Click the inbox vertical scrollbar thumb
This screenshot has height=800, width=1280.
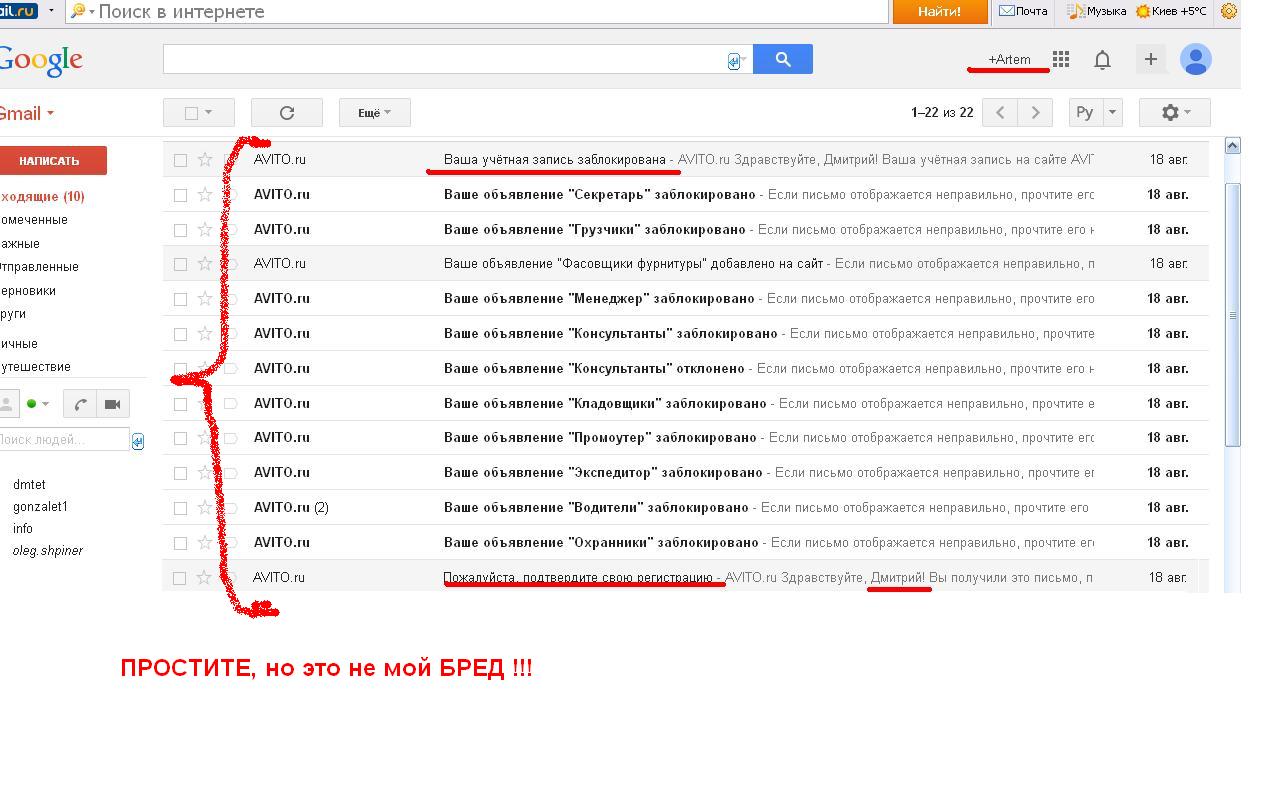tap(1232, 313)
